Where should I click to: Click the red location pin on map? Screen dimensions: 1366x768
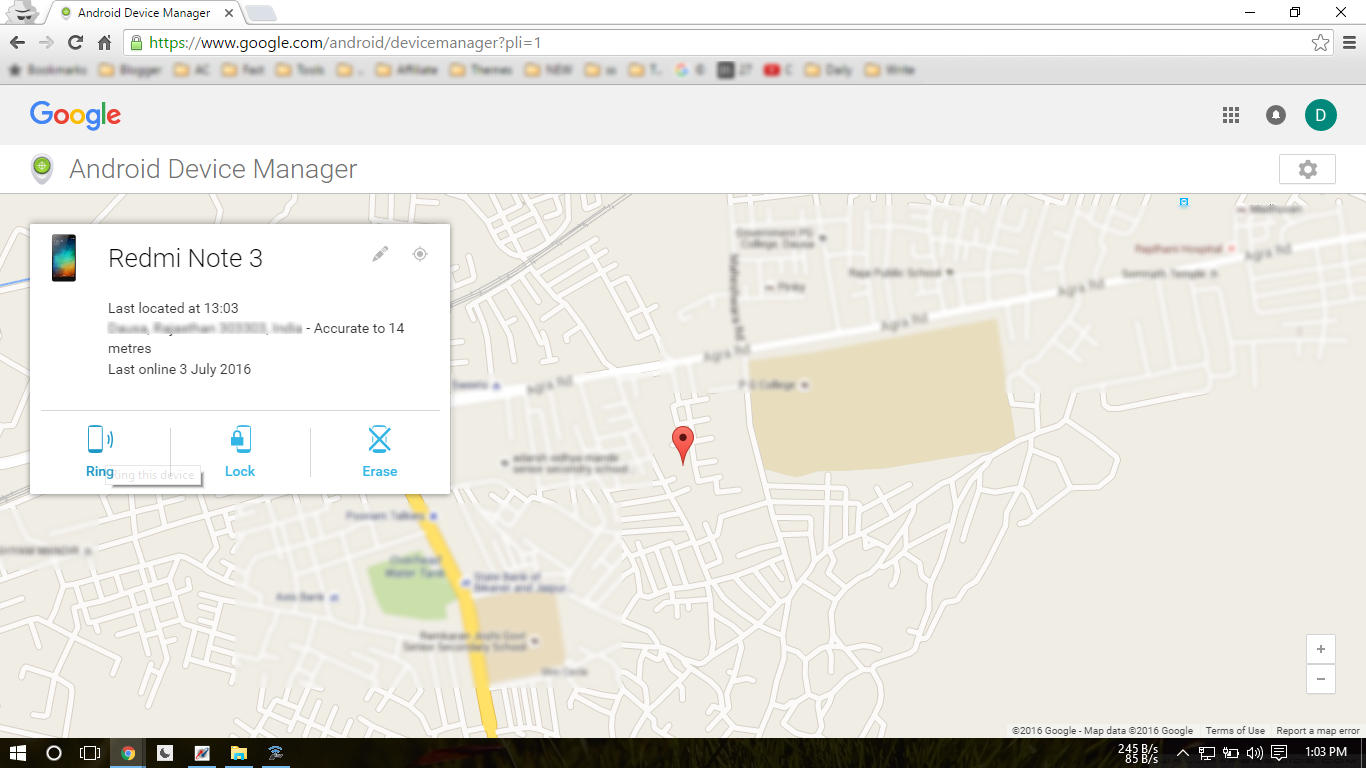tap(683, 444)
